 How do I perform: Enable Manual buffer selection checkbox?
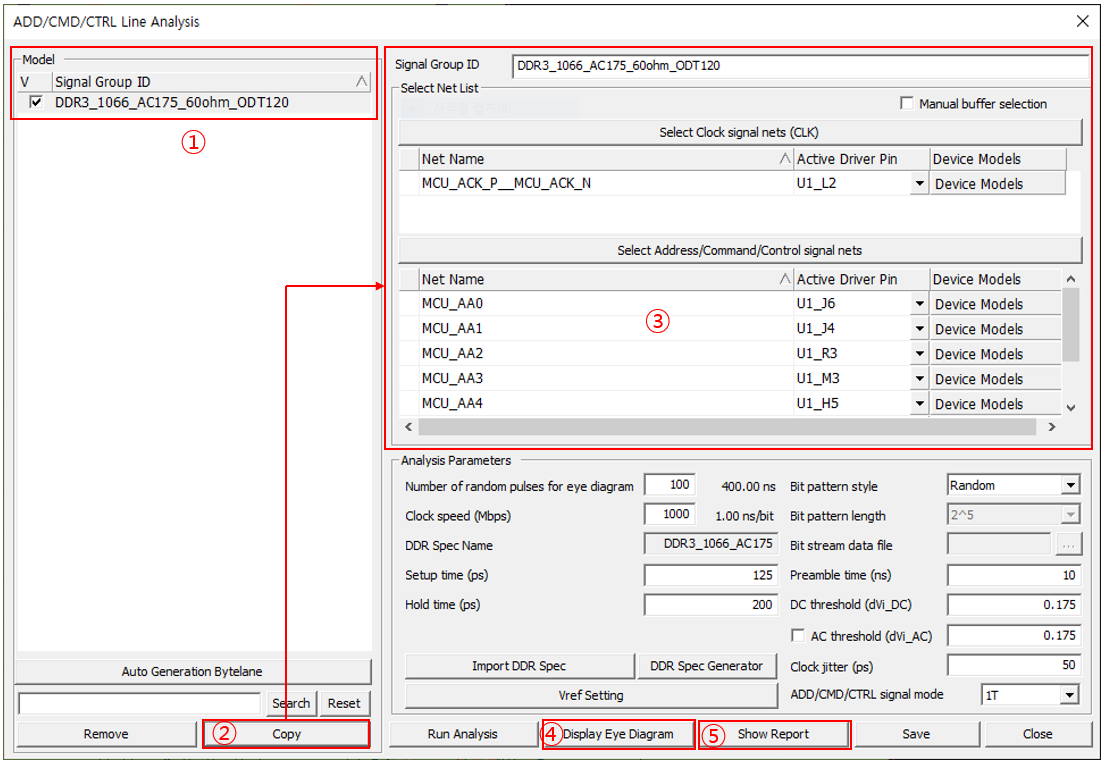pyautogui.click(x=907, y=104)
